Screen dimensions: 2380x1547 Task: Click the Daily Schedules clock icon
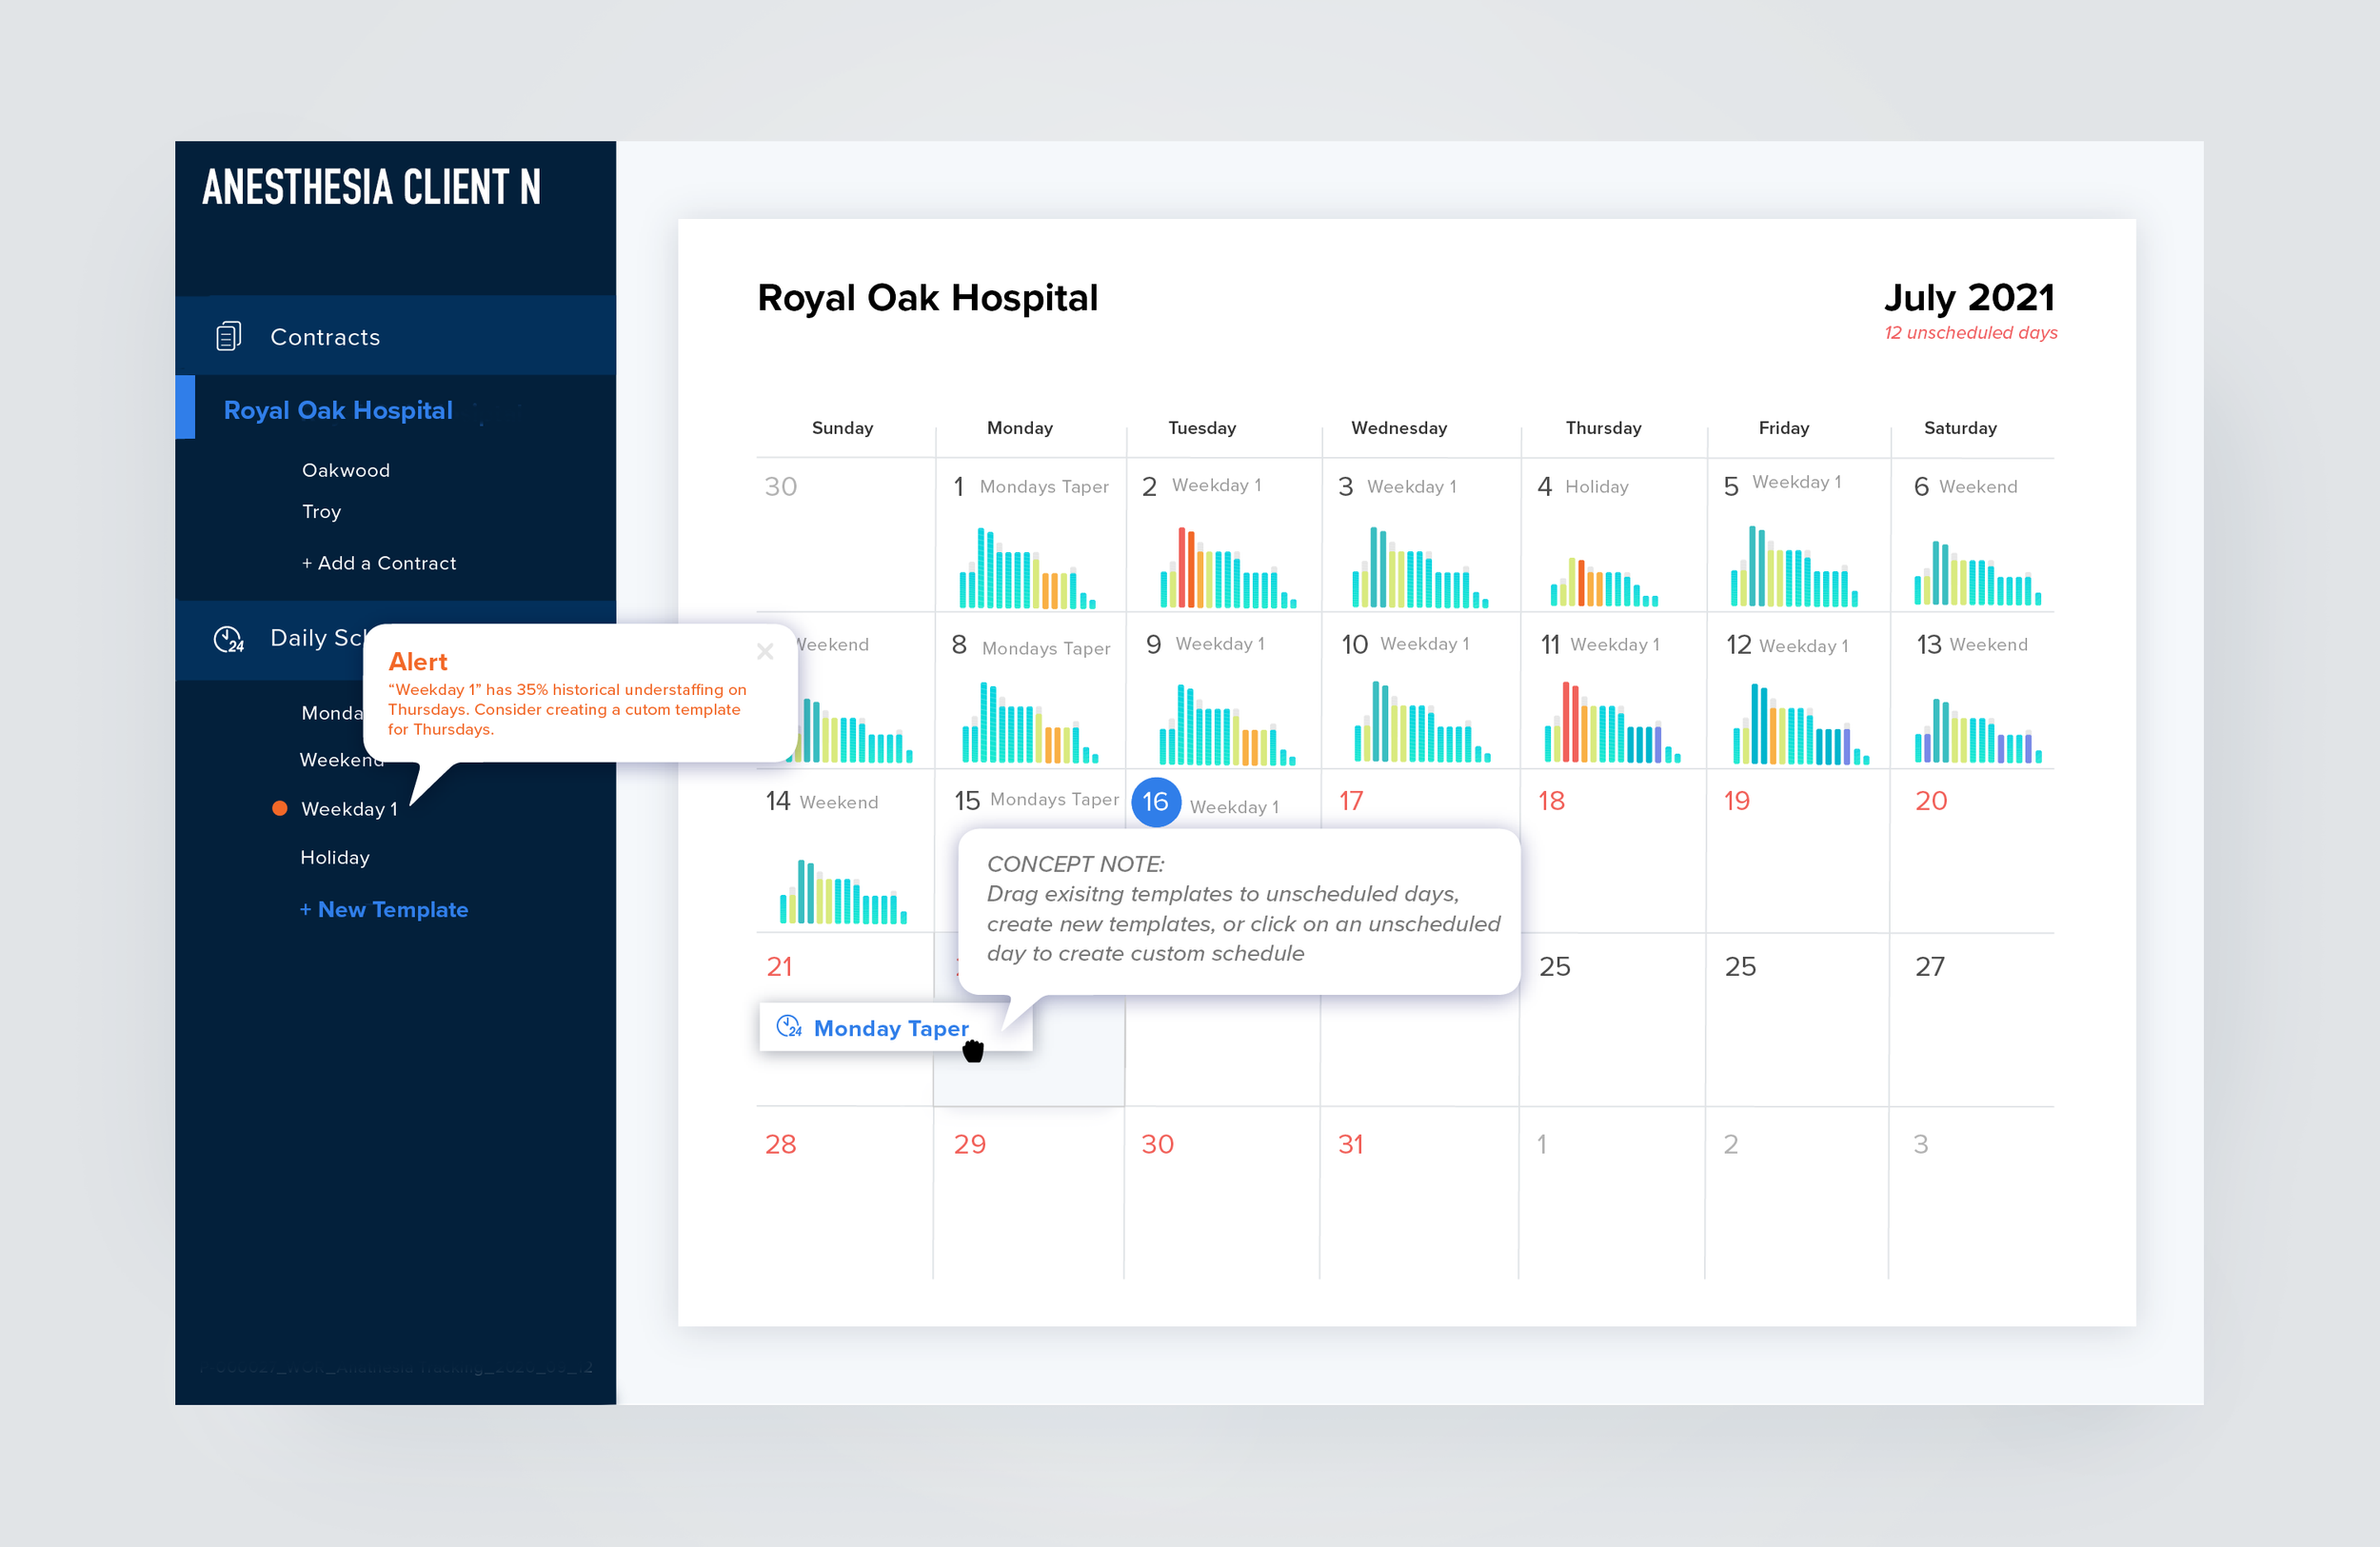pos(229,639)
